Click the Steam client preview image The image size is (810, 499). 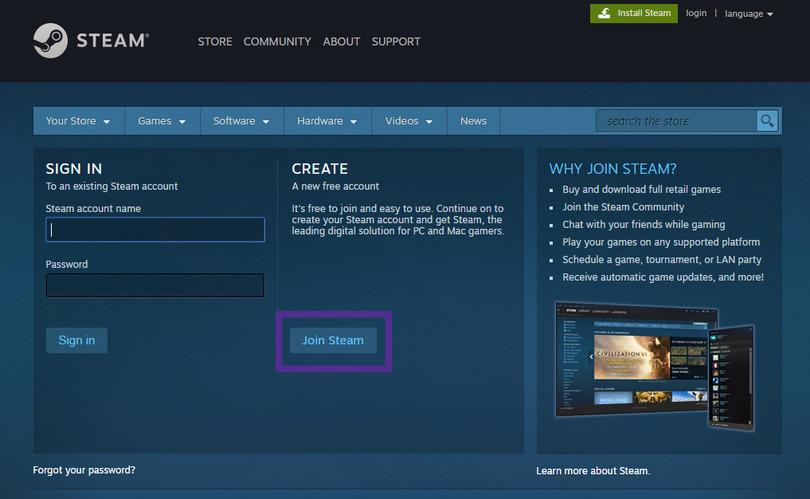[x=655, y=366]
